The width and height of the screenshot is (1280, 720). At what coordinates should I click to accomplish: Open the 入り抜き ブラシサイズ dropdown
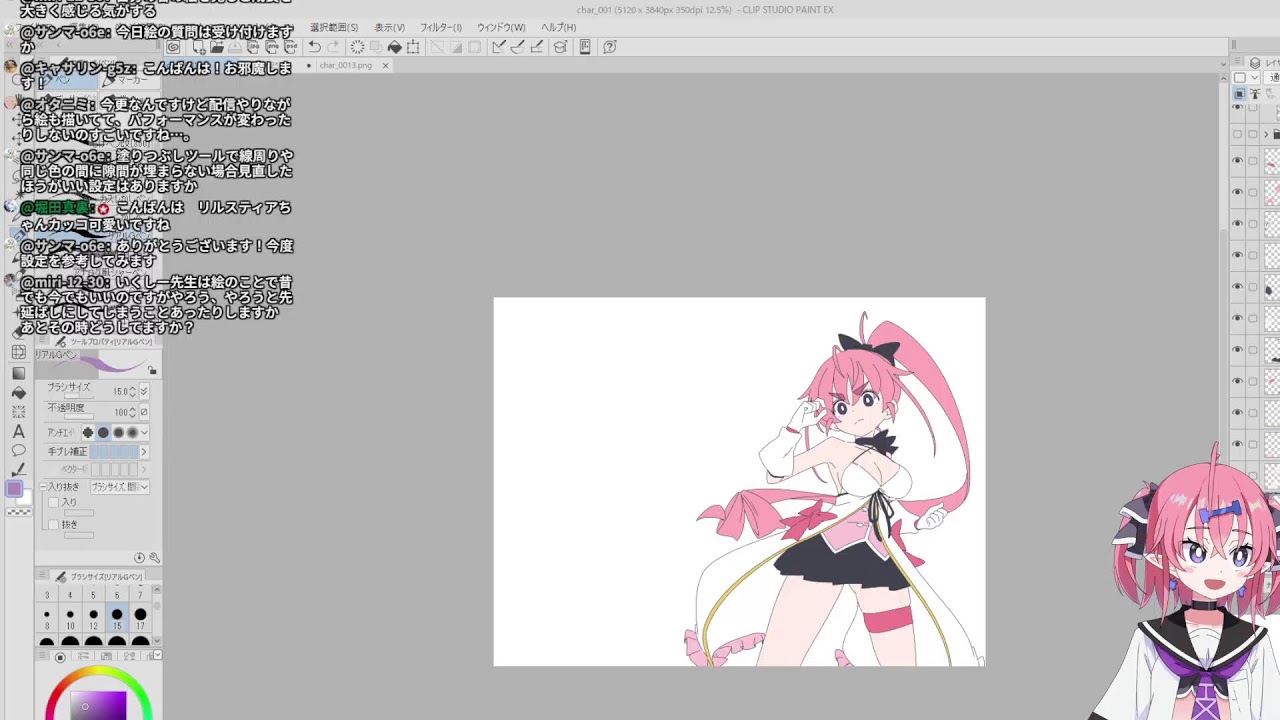tap(120, 487)
